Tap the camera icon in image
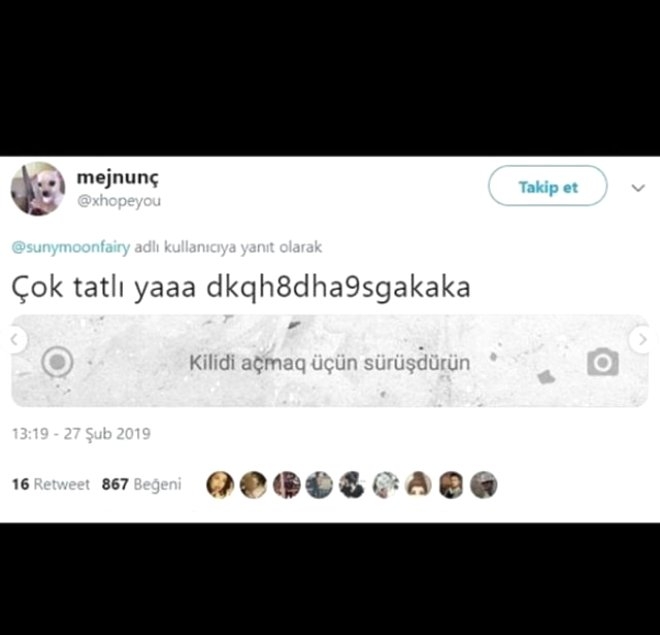The height and width of the screenshot is (635, 660). click(x=603, y=362)
